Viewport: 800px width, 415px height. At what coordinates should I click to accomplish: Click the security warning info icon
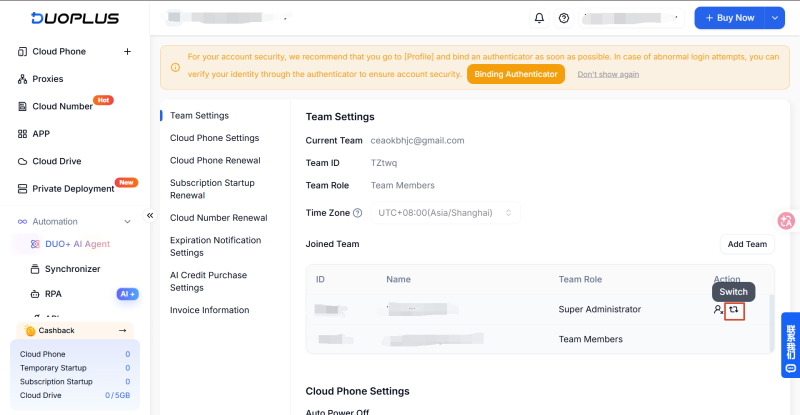(175, 67)
